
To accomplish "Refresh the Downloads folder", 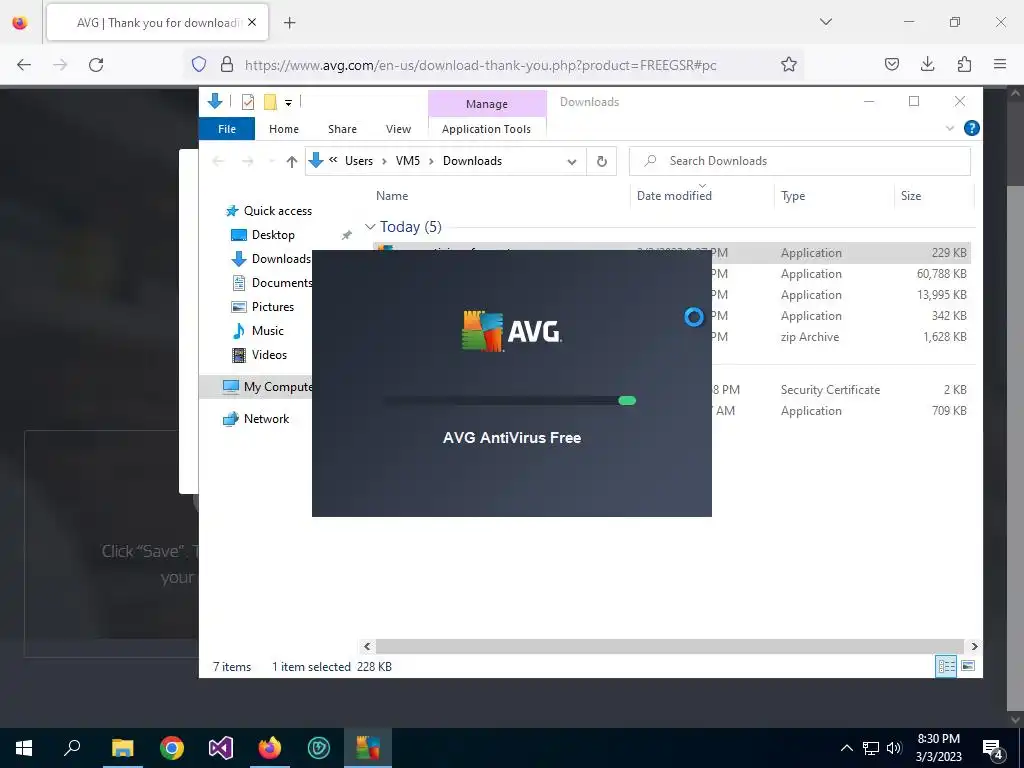I will pos(601,161).
